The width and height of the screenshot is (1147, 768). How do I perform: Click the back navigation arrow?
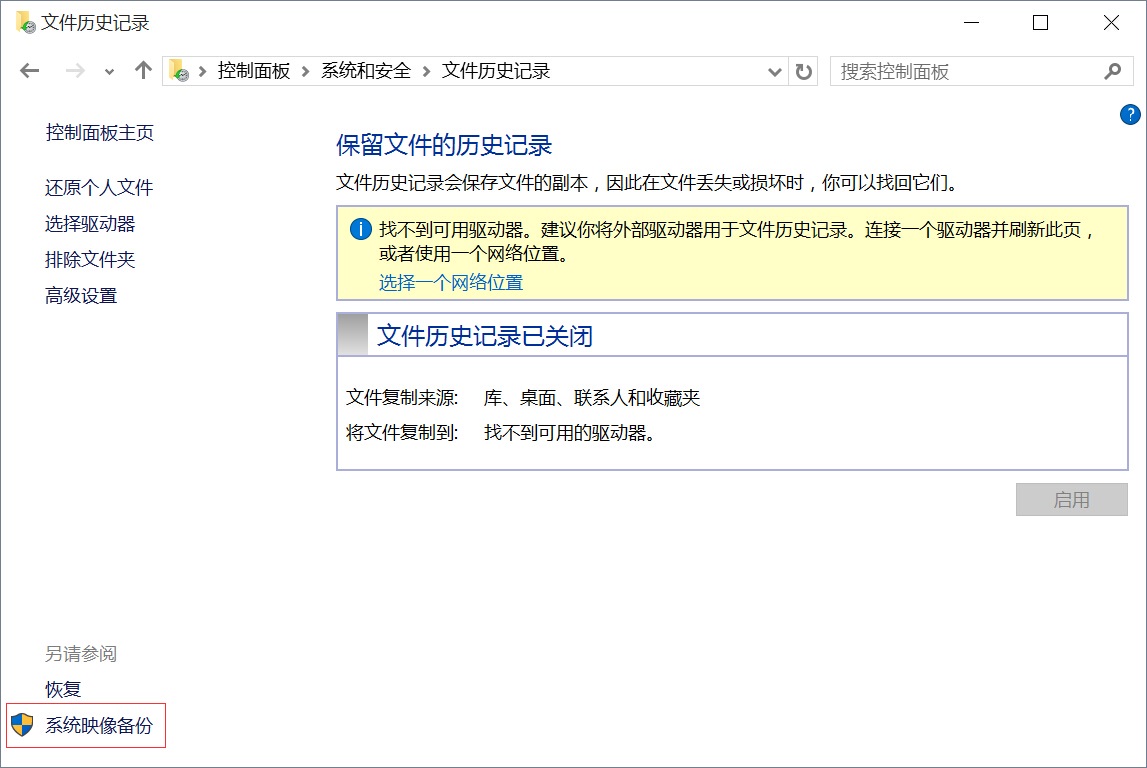tap(29, 70)
